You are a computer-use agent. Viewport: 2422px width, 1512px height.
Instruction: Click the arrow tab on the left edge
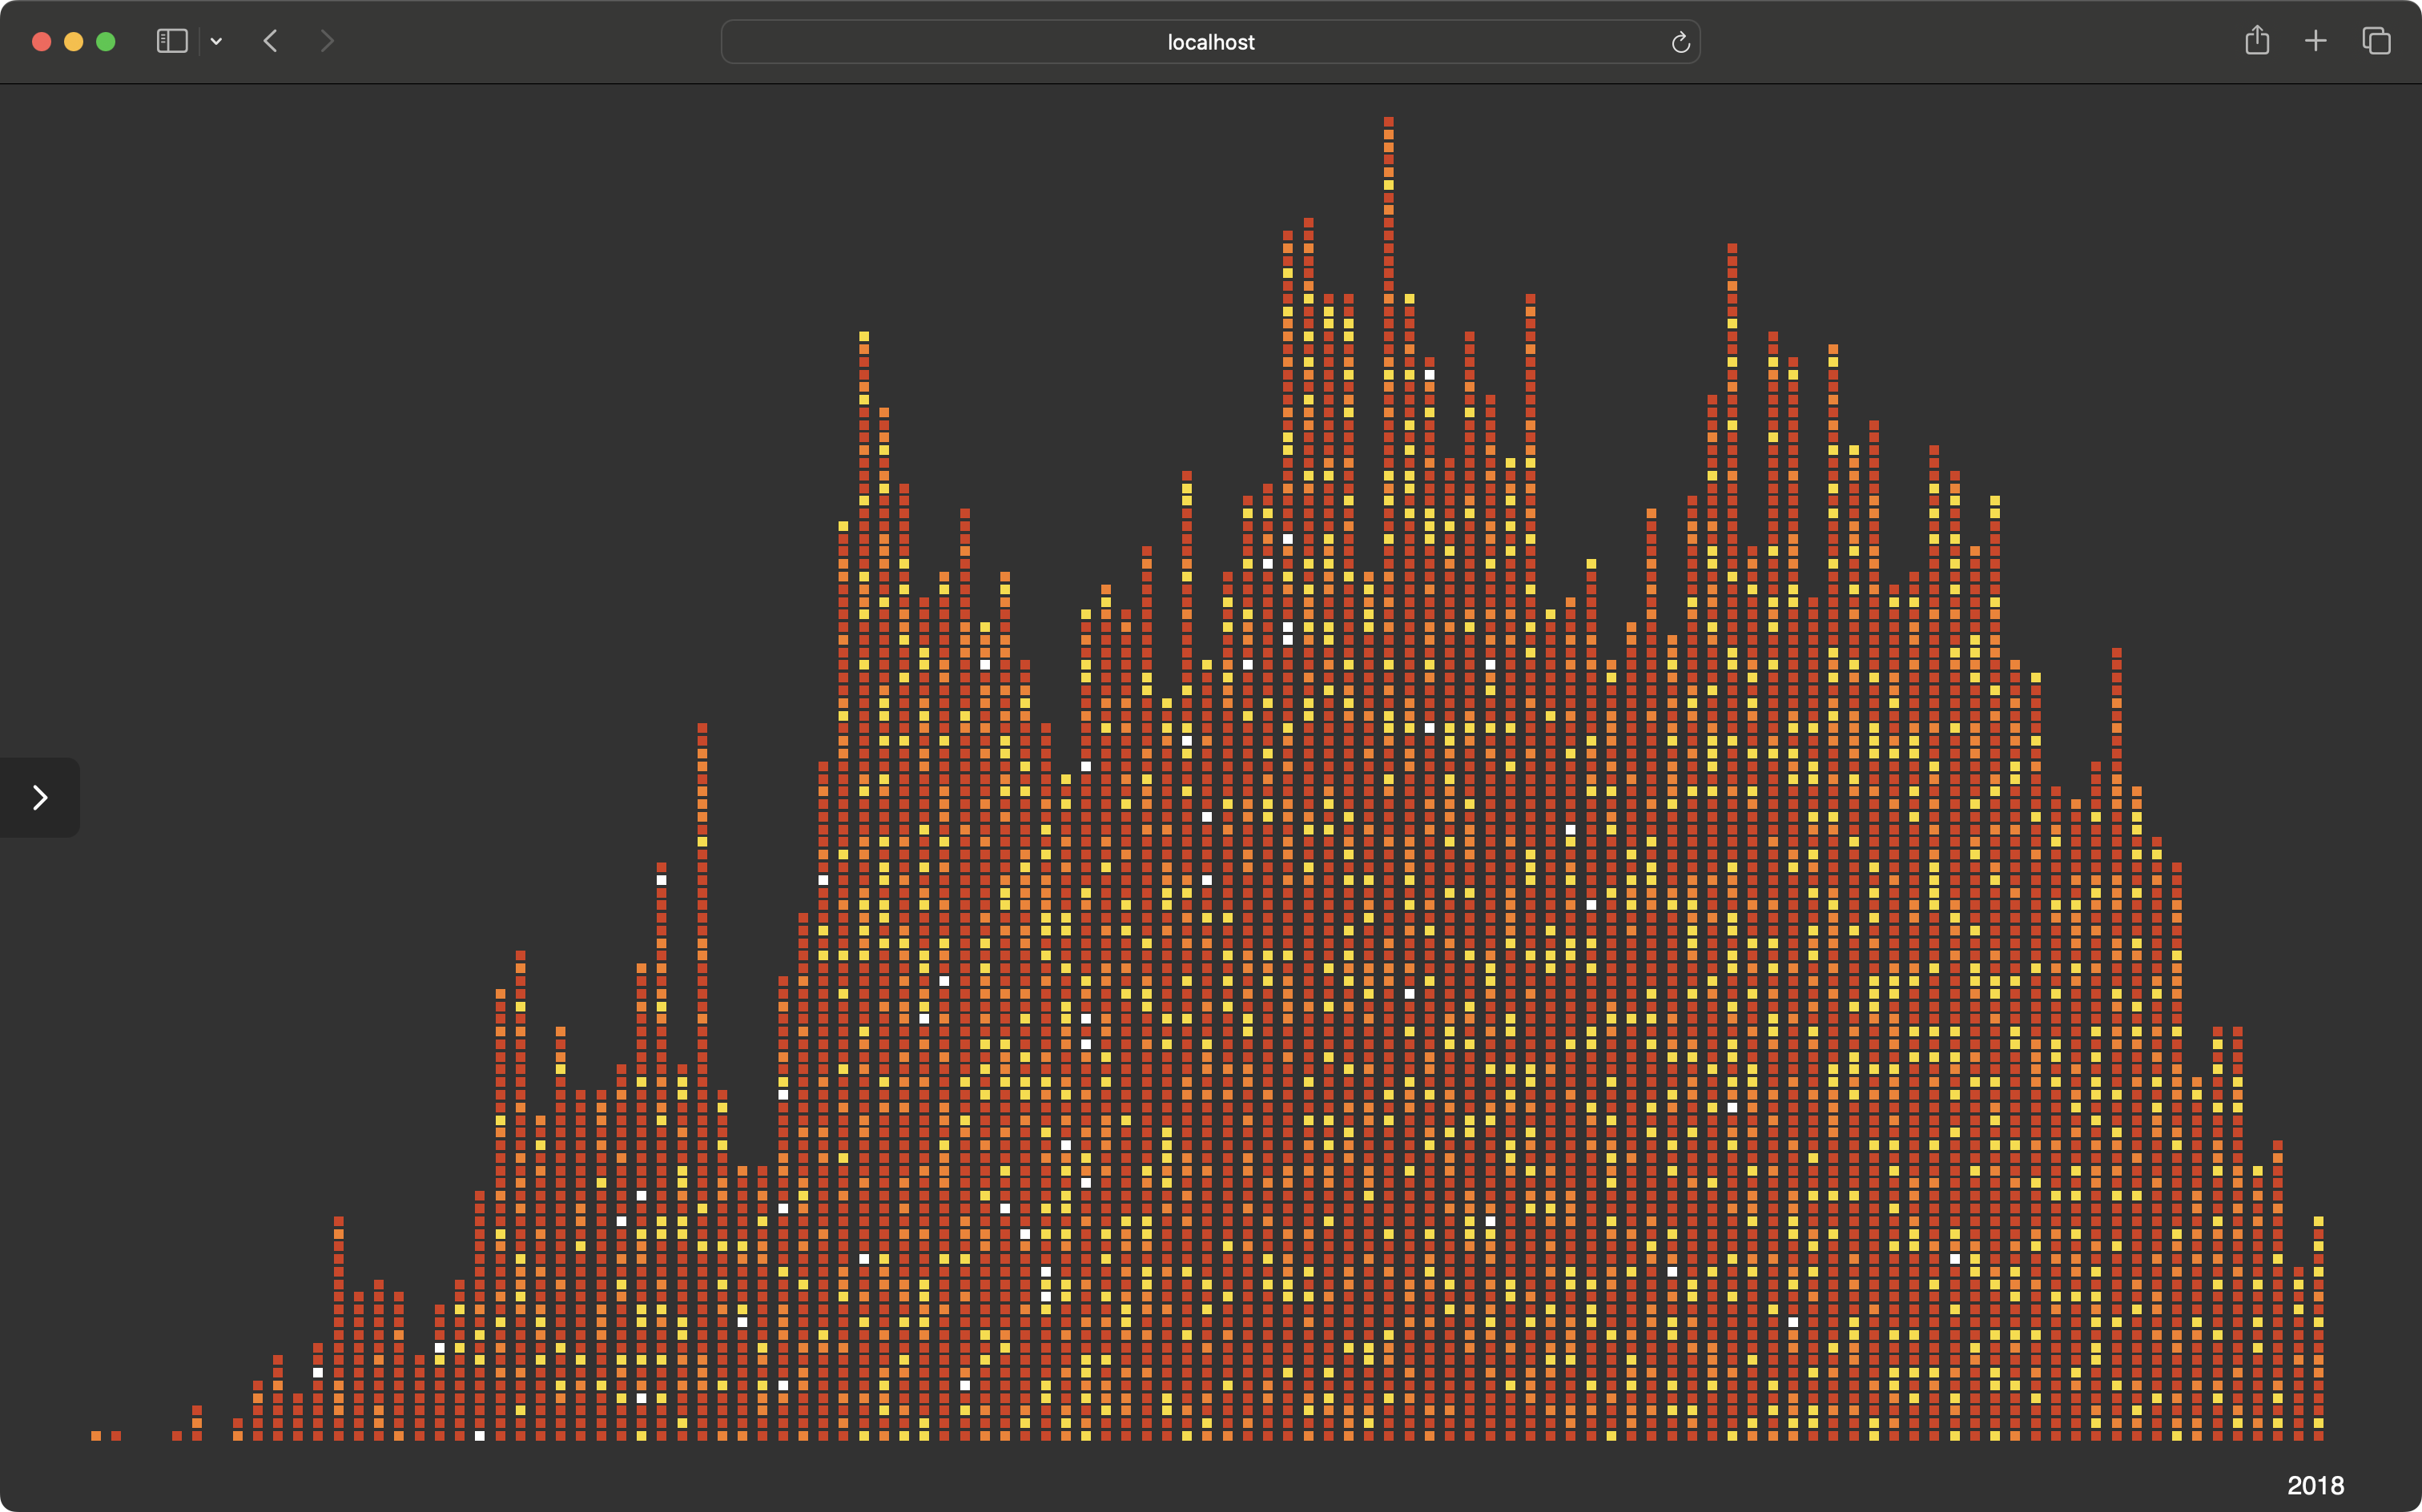coord(40,797)
